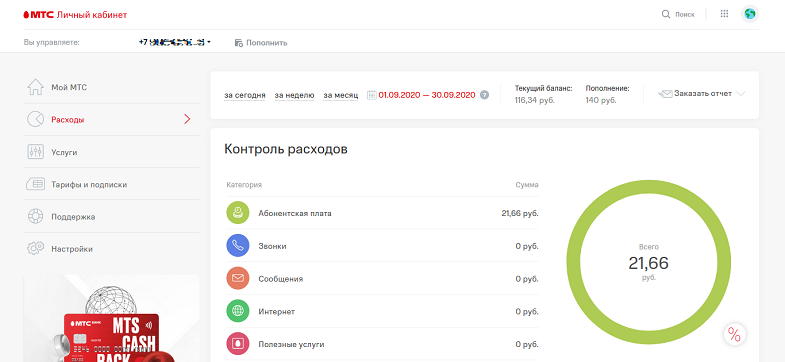This screenshot has height=362, width=785.
Task: Click the Всего 21,66 total in chart
Action: click(x=648, y=262)
